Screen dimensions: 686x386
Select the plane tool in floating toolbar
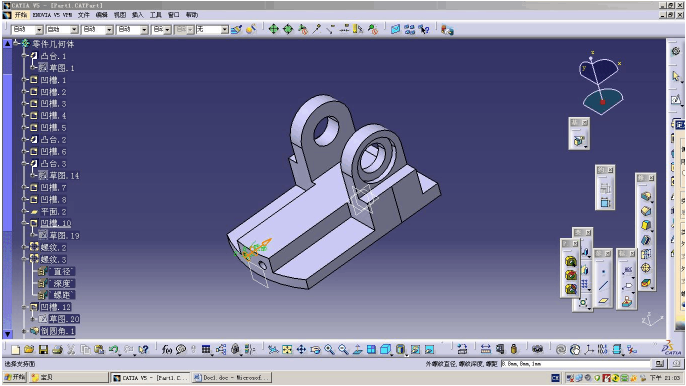tap(603, 300)
